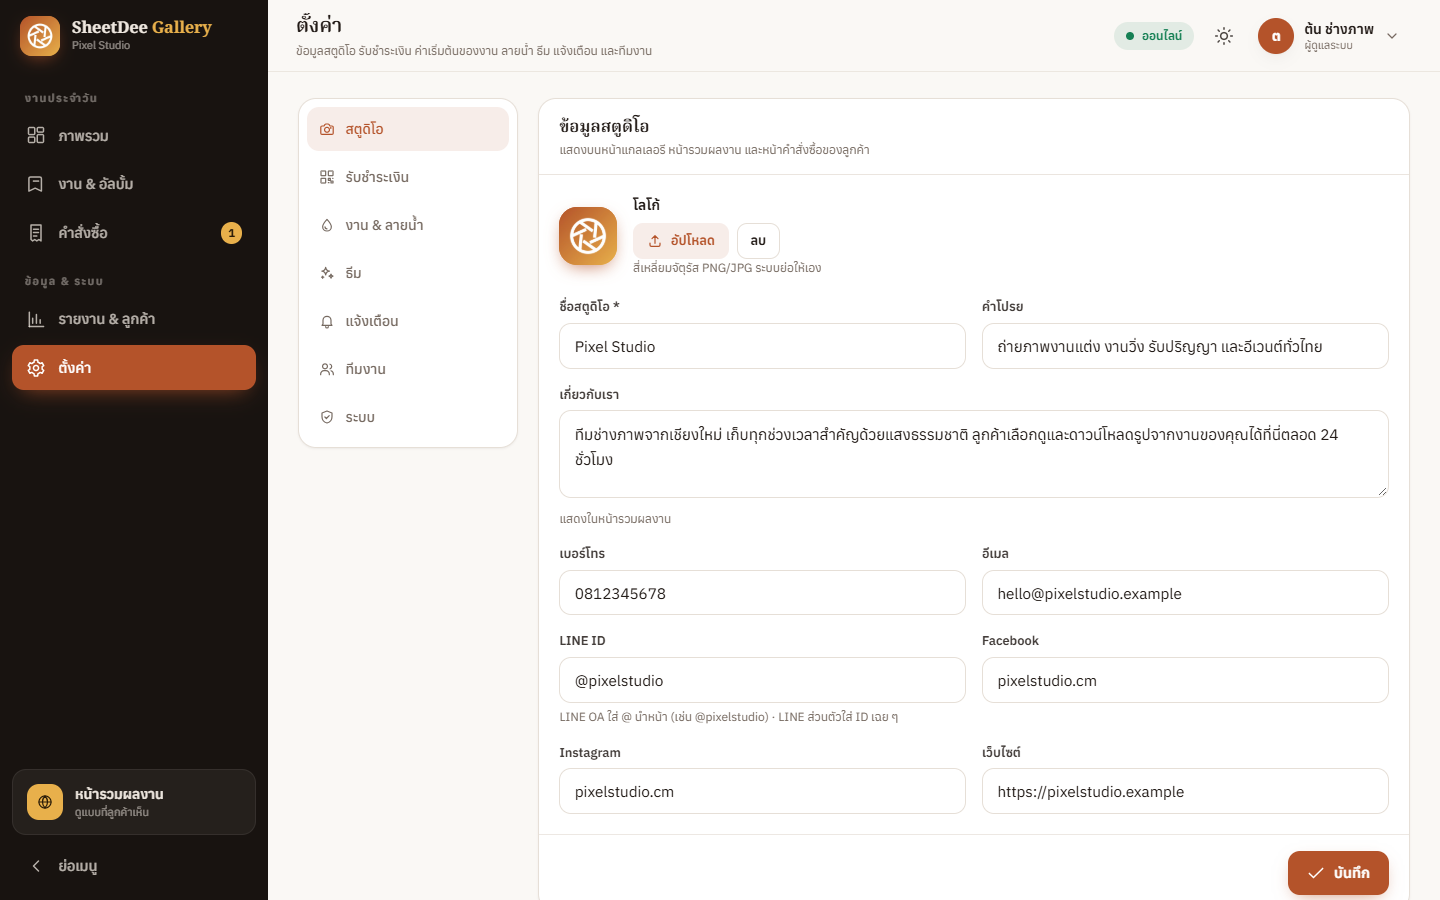Open งาน & อัลบั้ม in sidebar
Viewport: 1440px width, 900px height.
pyautogui.click(x=134, y=184)
